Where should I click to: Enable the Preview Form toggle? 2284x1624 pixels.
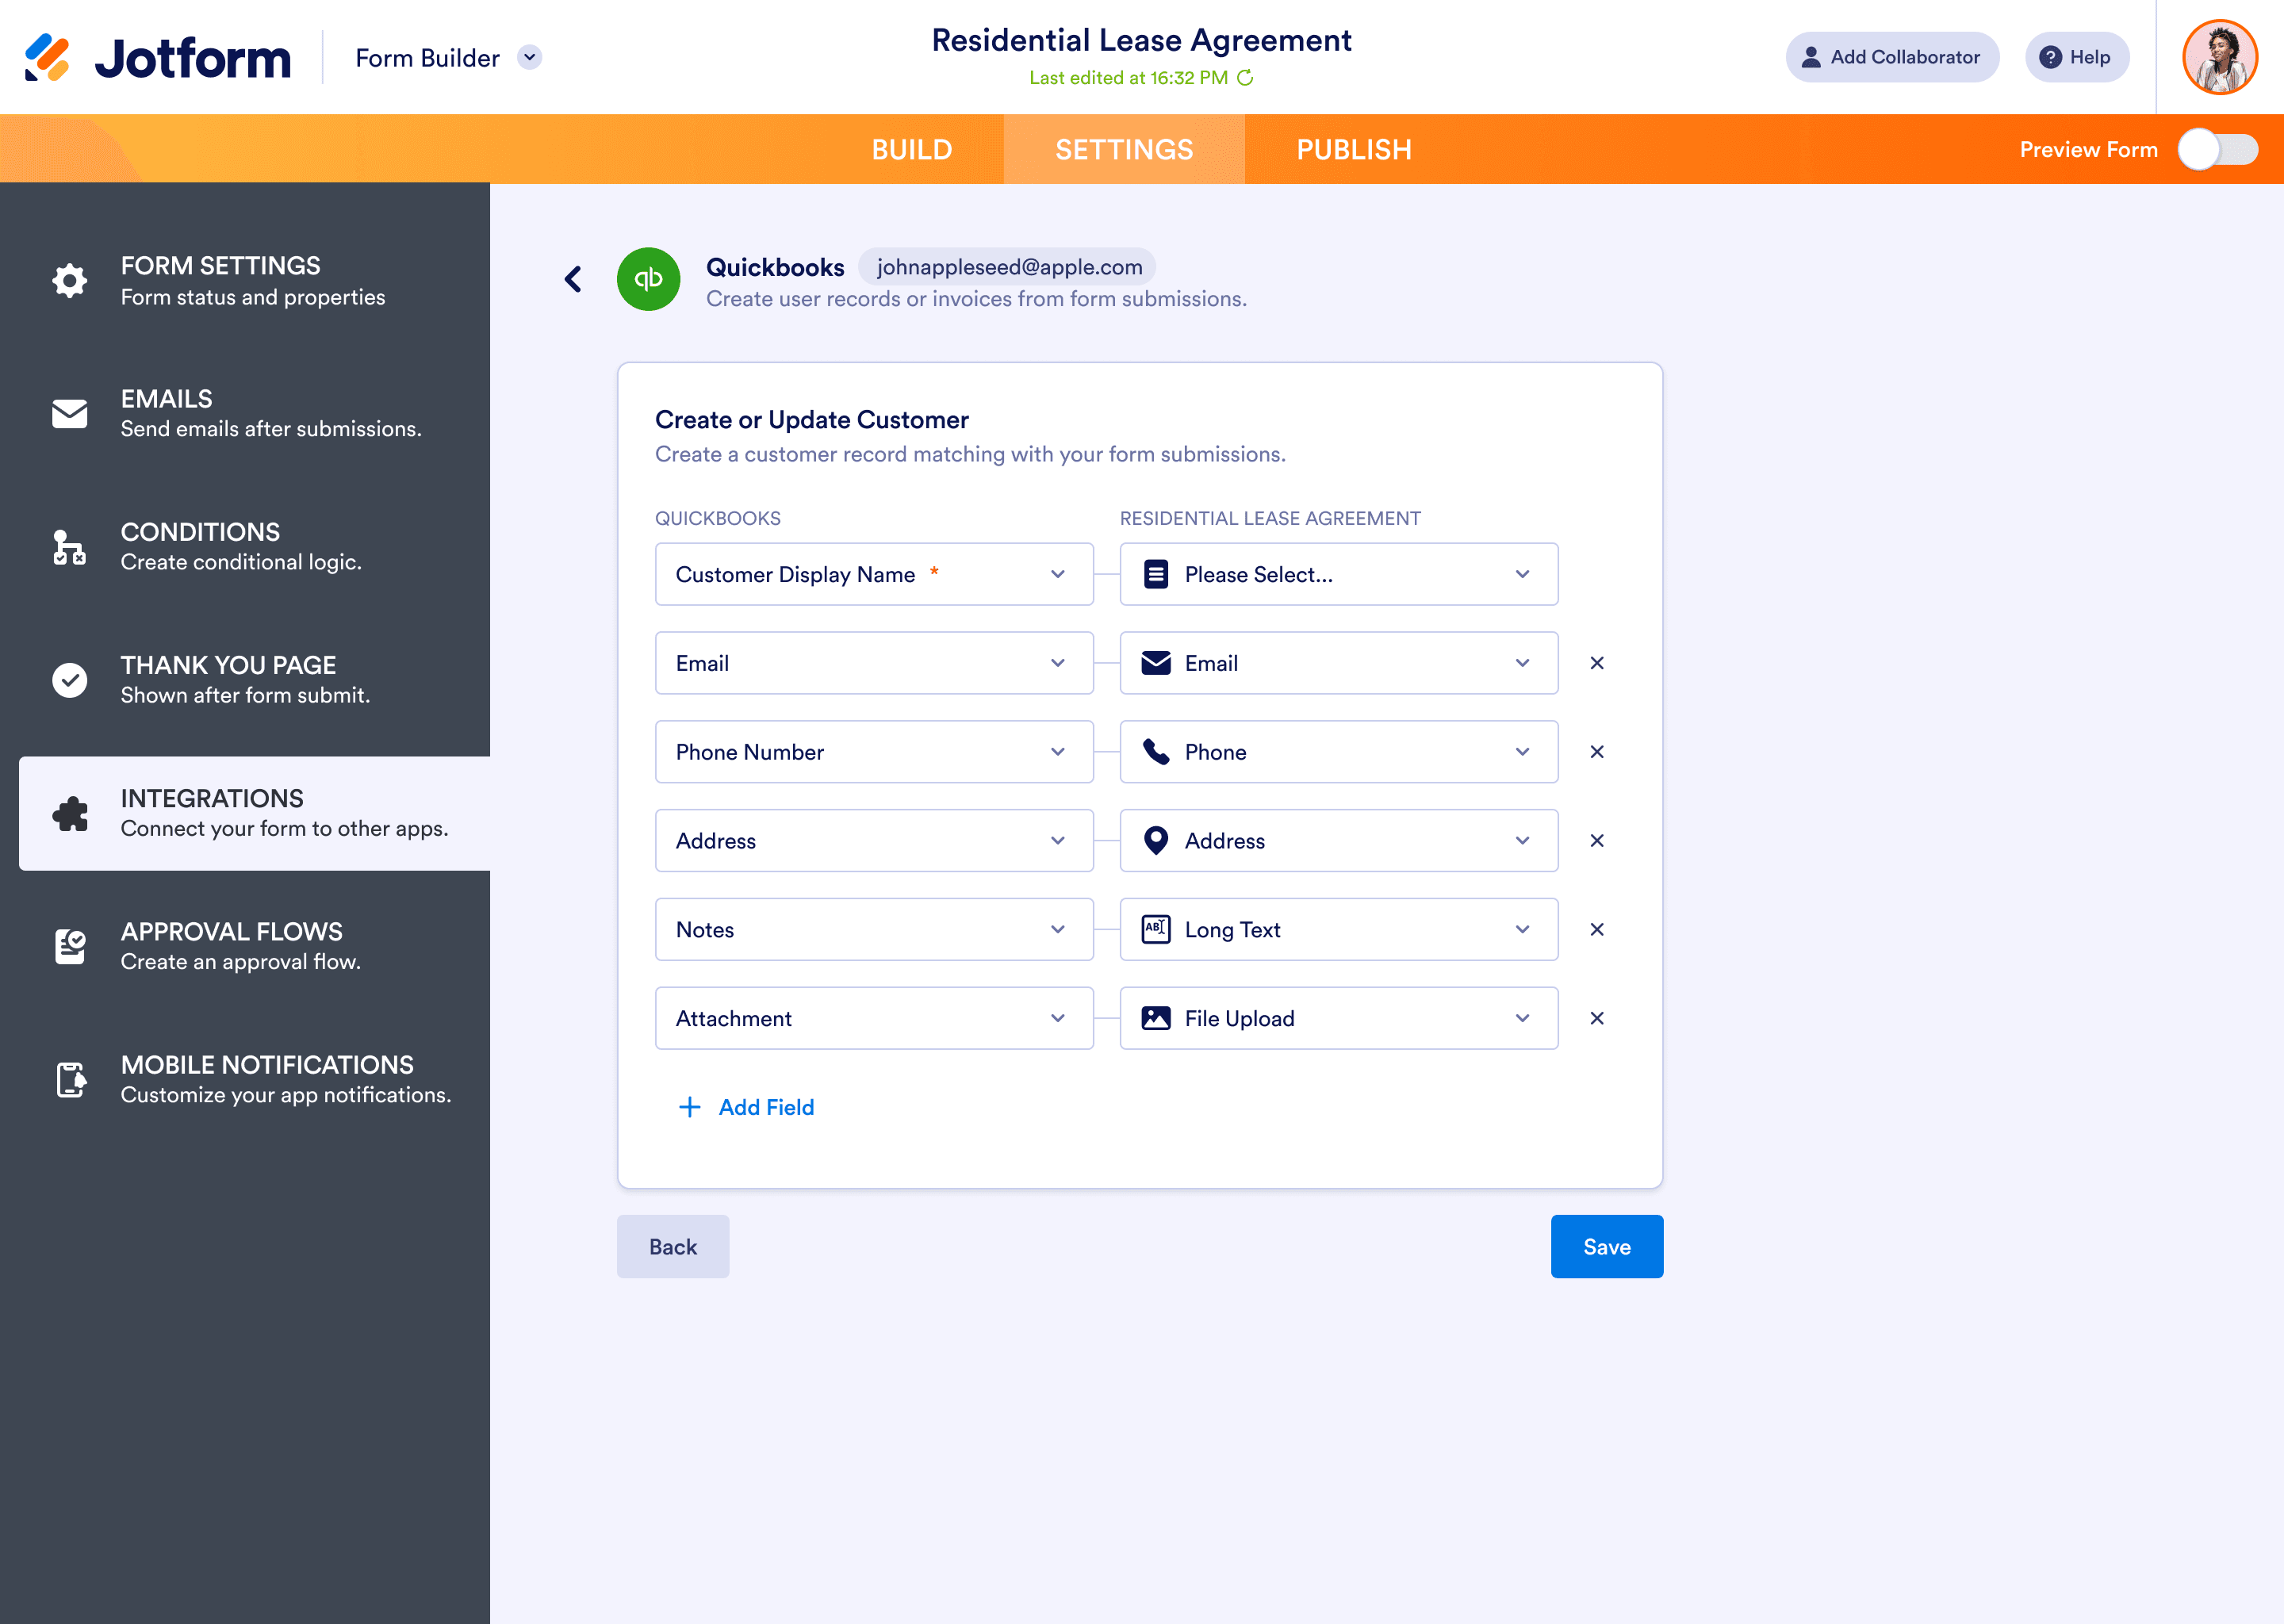2217,150
